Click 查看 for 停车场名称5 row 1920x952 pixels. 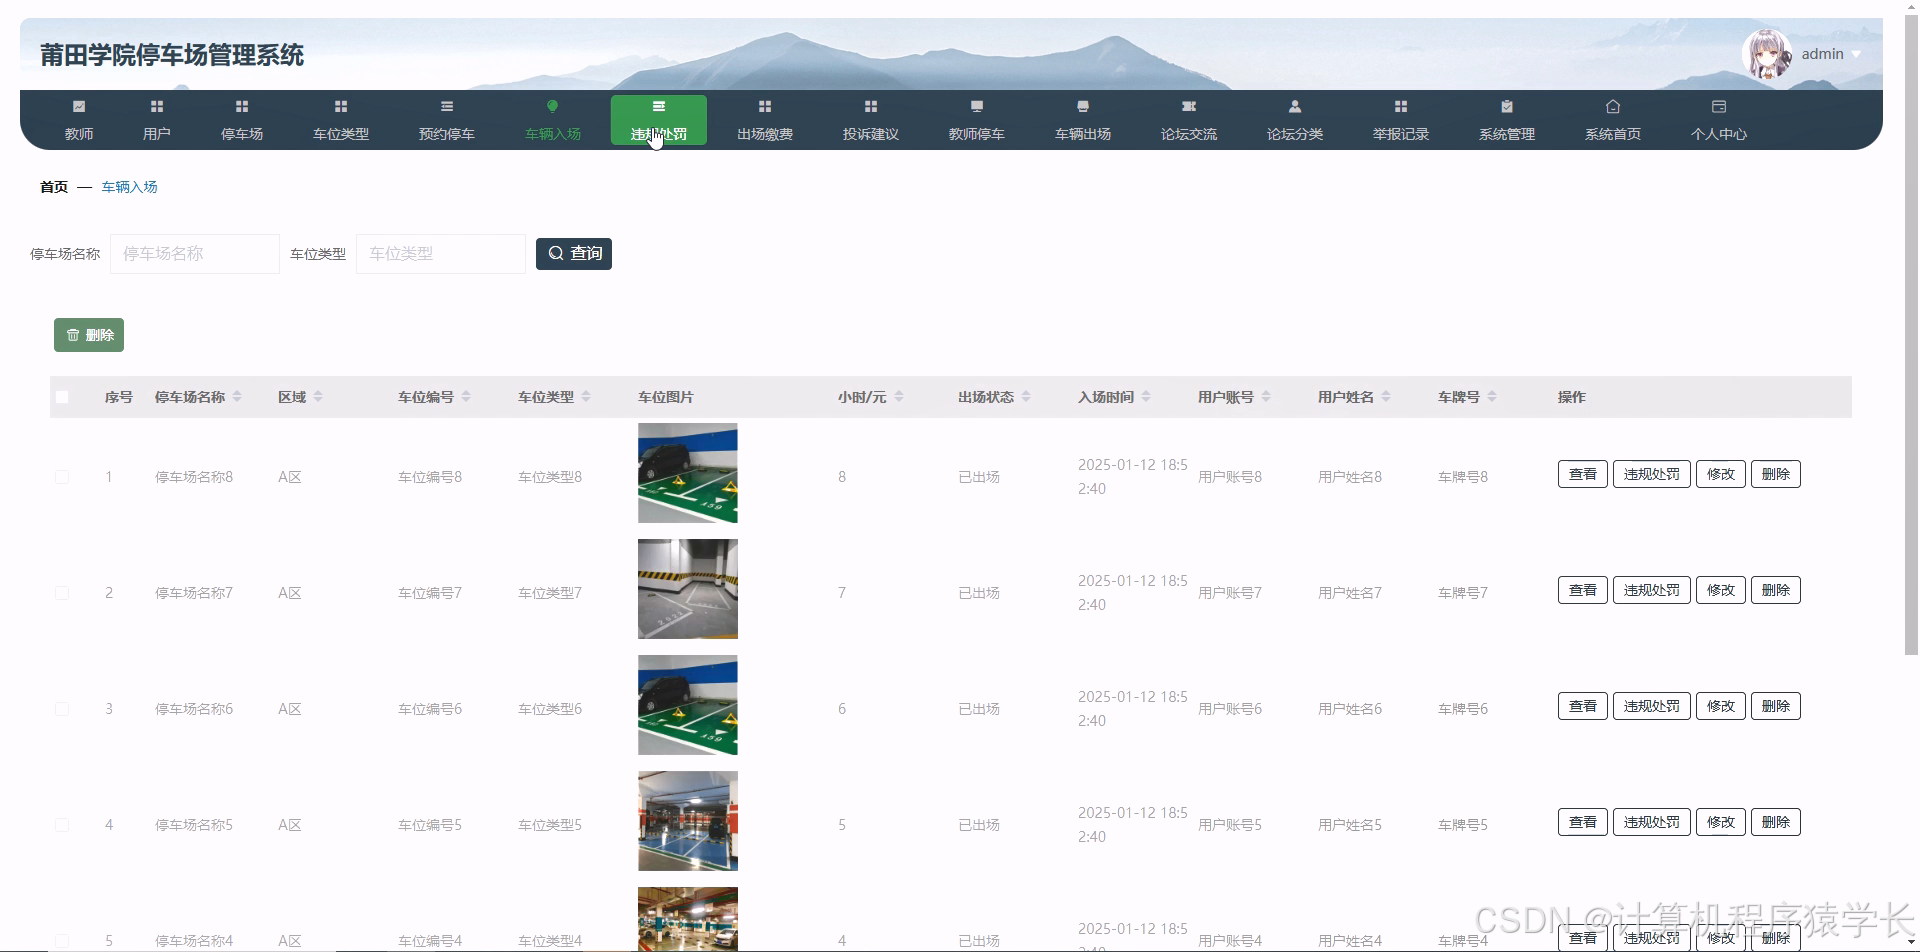pyautogui.click(x=1583, y=822)
